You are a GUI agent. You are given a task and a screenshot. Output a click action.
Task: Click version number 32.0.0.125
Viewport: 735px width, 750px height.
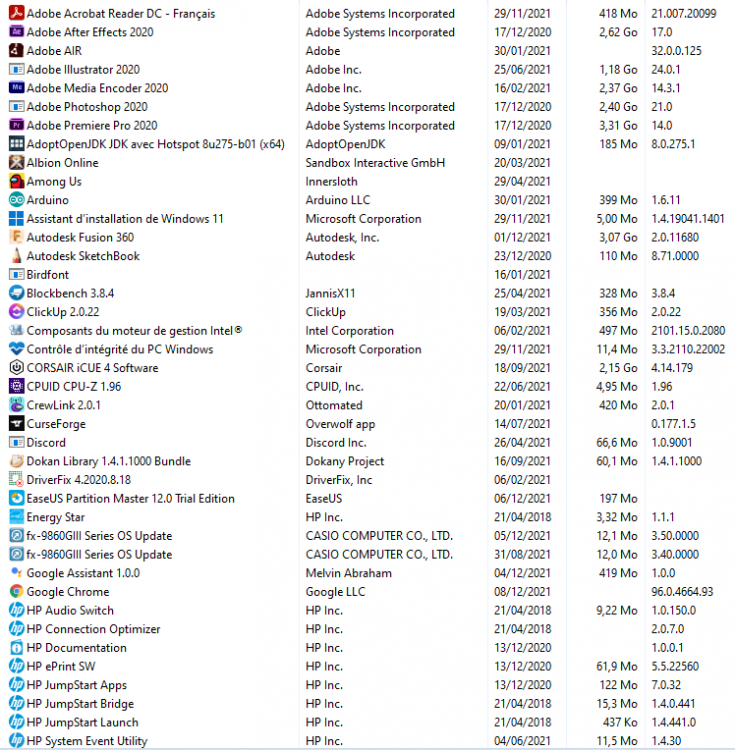(676, 51)
